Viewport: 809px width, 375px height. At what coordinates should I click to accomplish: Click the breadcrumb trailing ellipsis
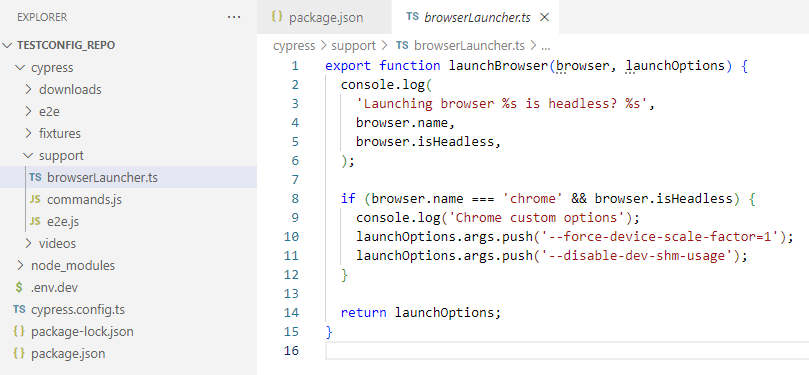click(x=546, y=47)
